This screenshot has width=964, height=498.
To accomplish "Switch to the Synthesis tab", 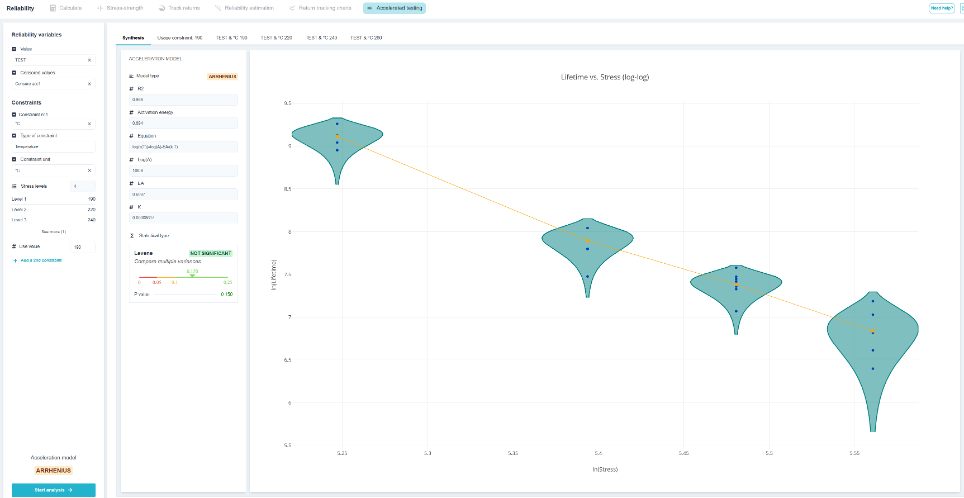I will tap(133, 38).
